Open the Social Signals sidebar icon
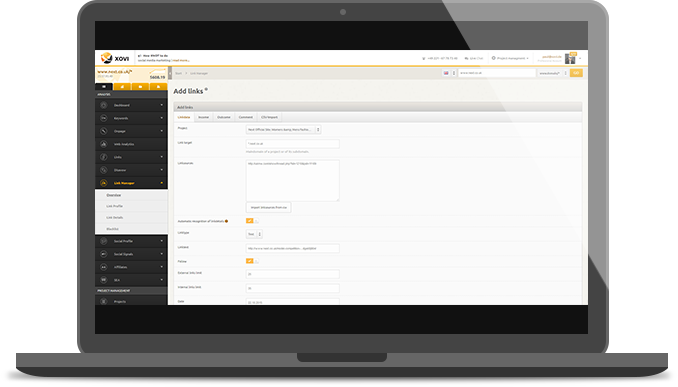678x387 pixels. [104, 254]
